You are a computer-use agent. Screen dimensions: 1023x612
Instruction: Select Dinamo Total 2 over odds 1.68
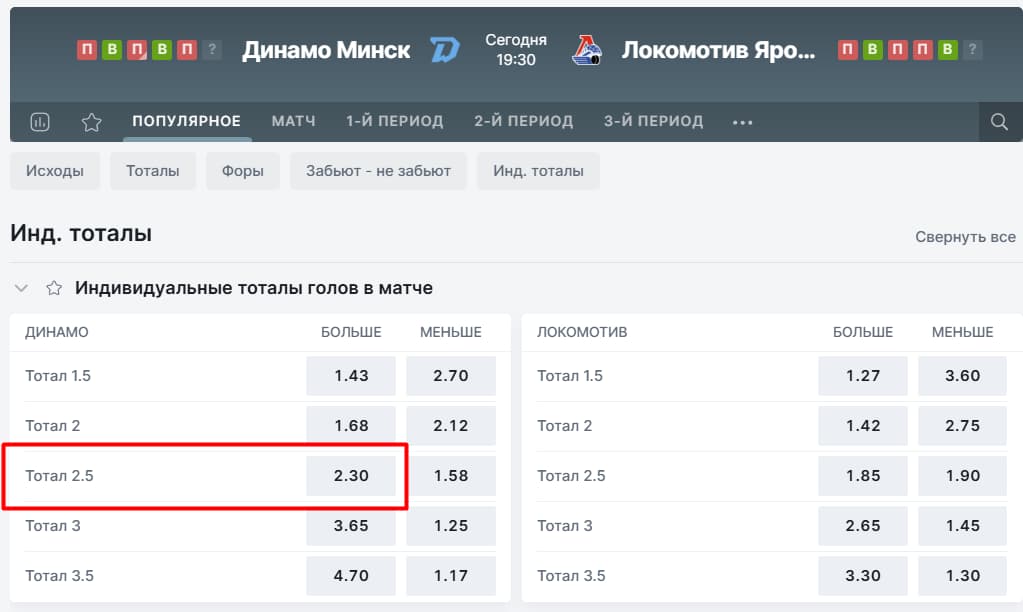pyautogui.click(x=351, y=425)
